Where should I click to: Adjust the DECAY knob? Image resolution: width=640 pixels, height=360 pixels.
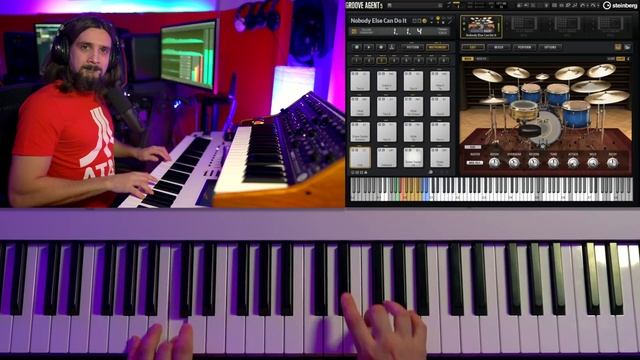(x=612, y=163)
